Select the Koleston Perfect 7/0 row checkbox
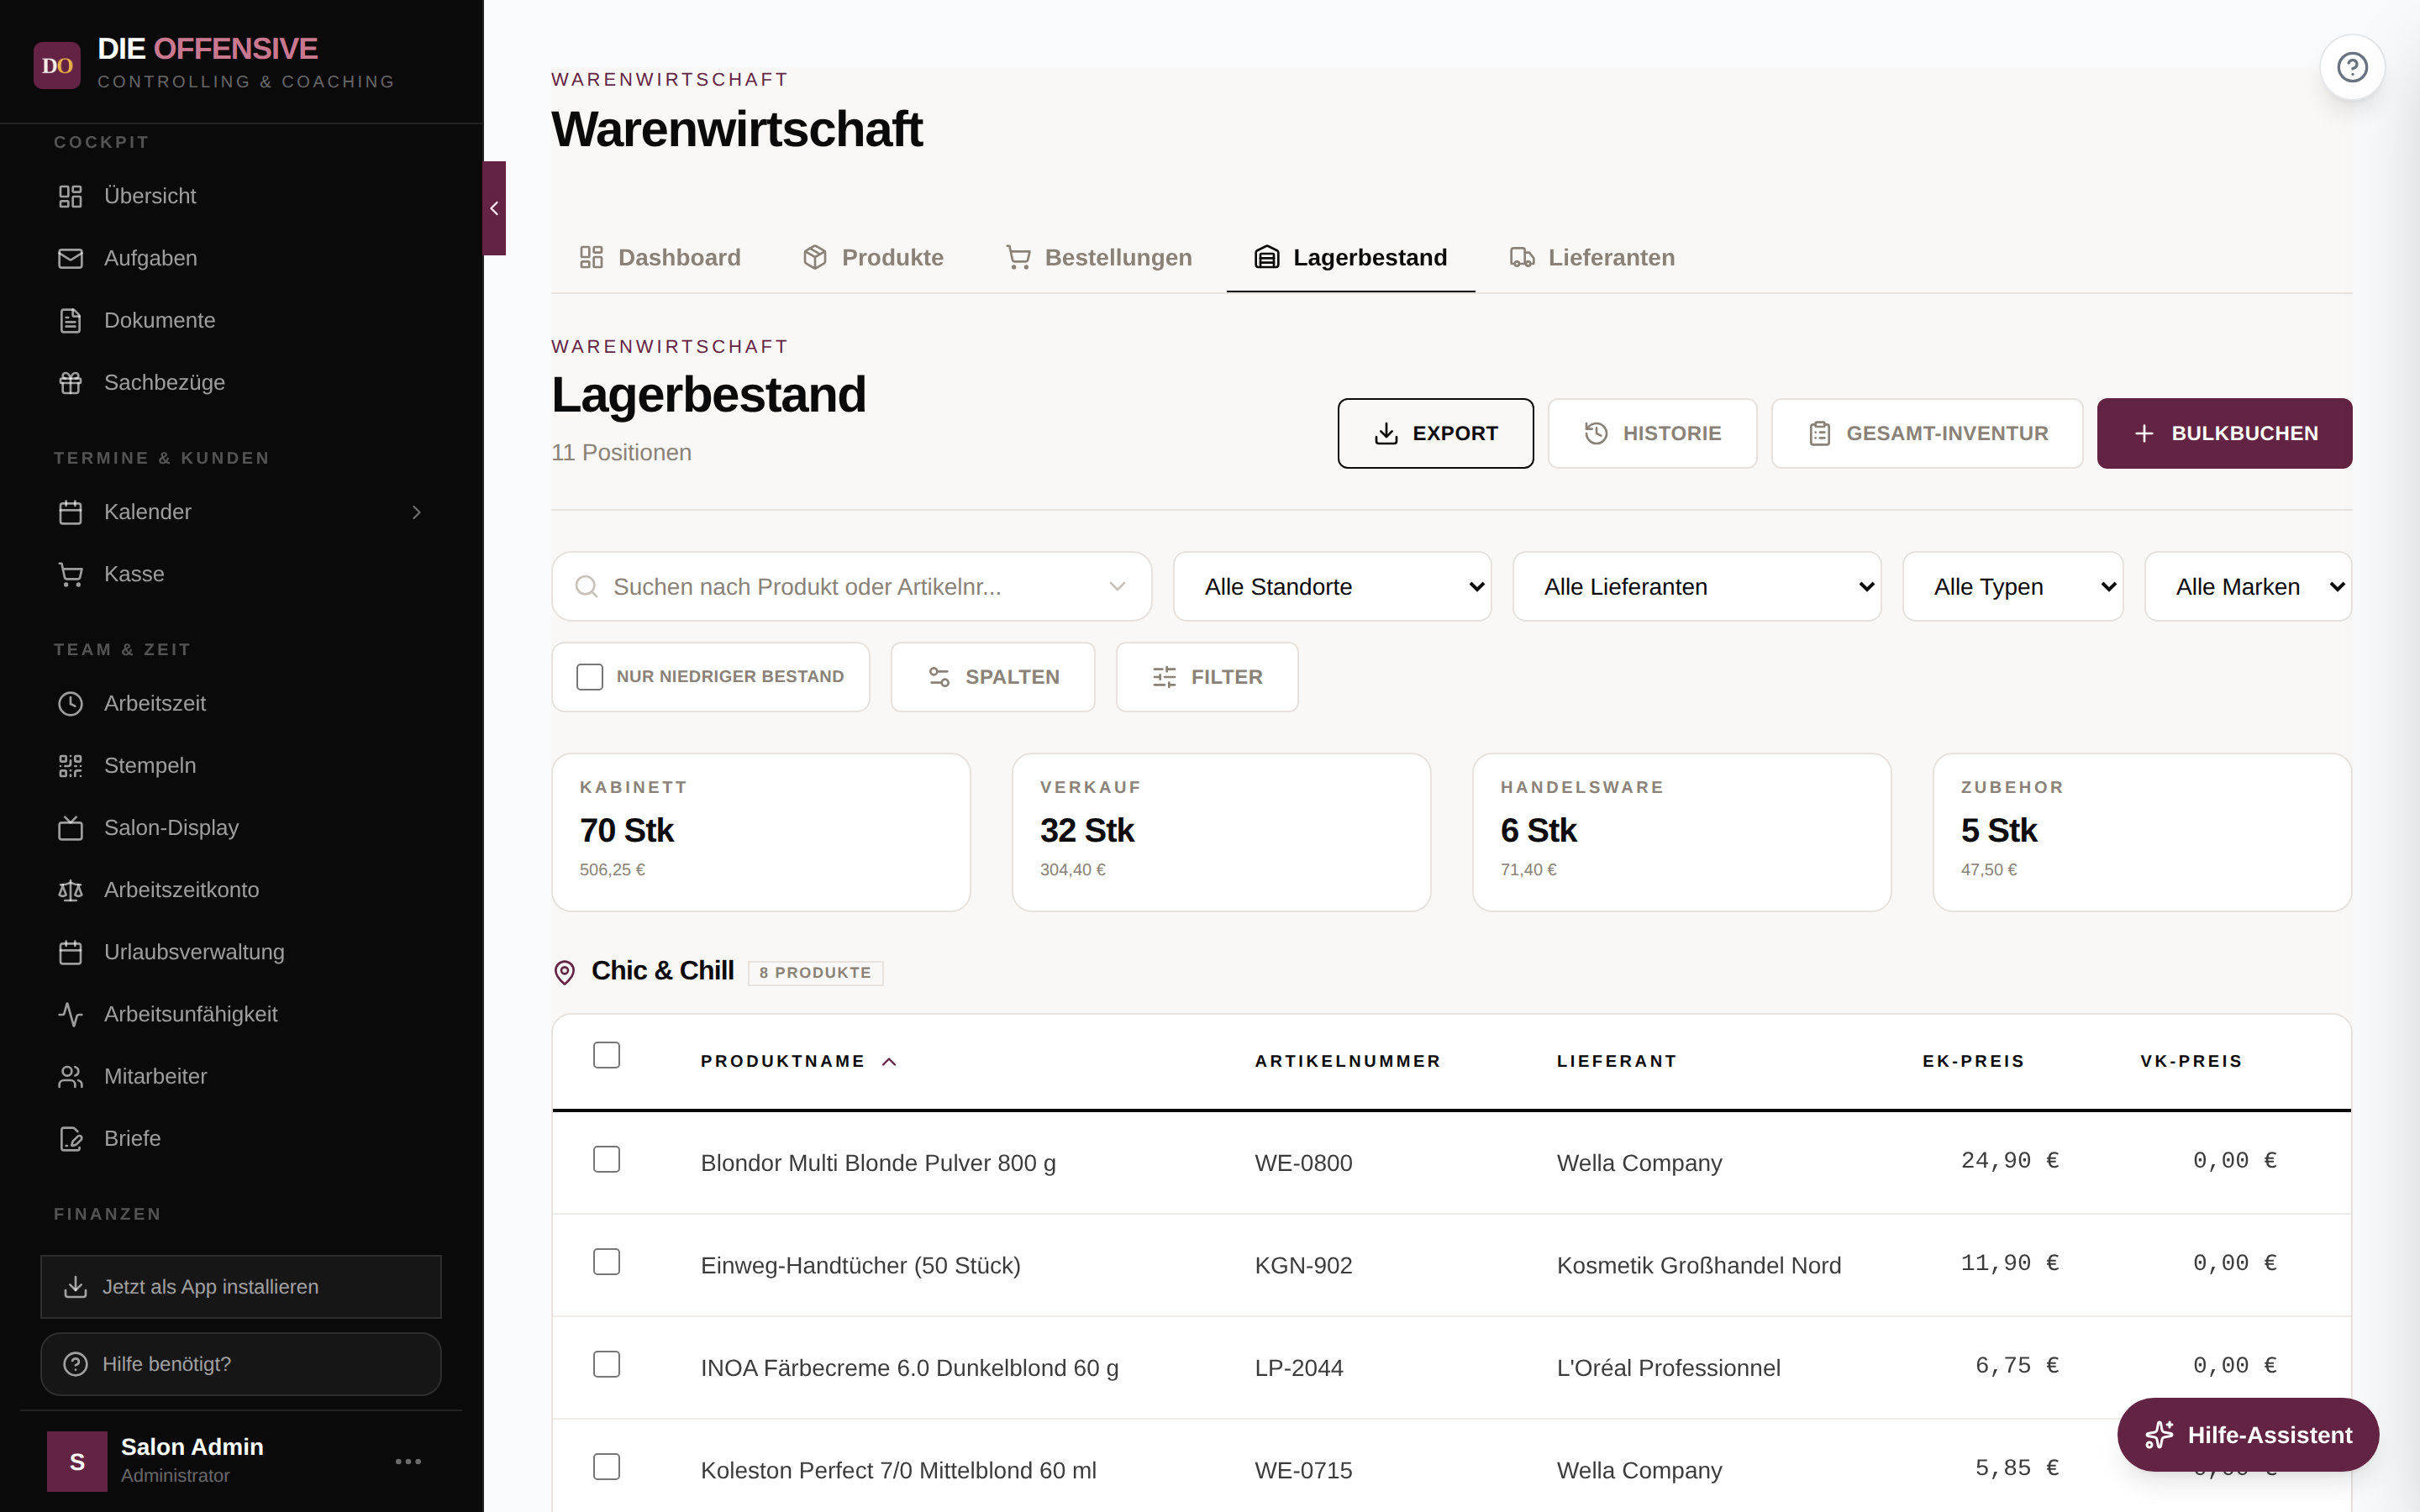This screenshot has width=2420, height=1512. point(606,1466)
